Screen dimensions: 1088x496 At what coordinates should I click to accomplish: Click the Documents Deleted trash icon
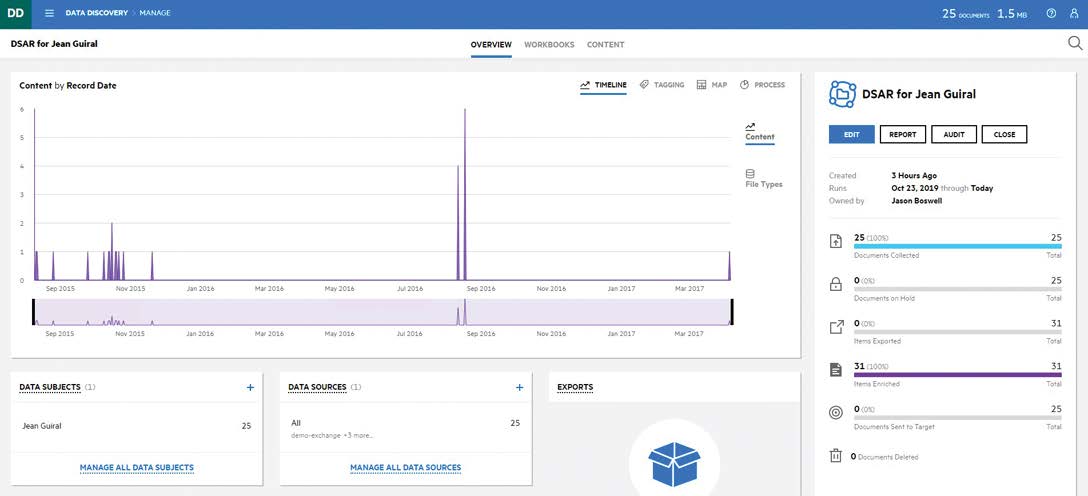click(x=836, y=456)
